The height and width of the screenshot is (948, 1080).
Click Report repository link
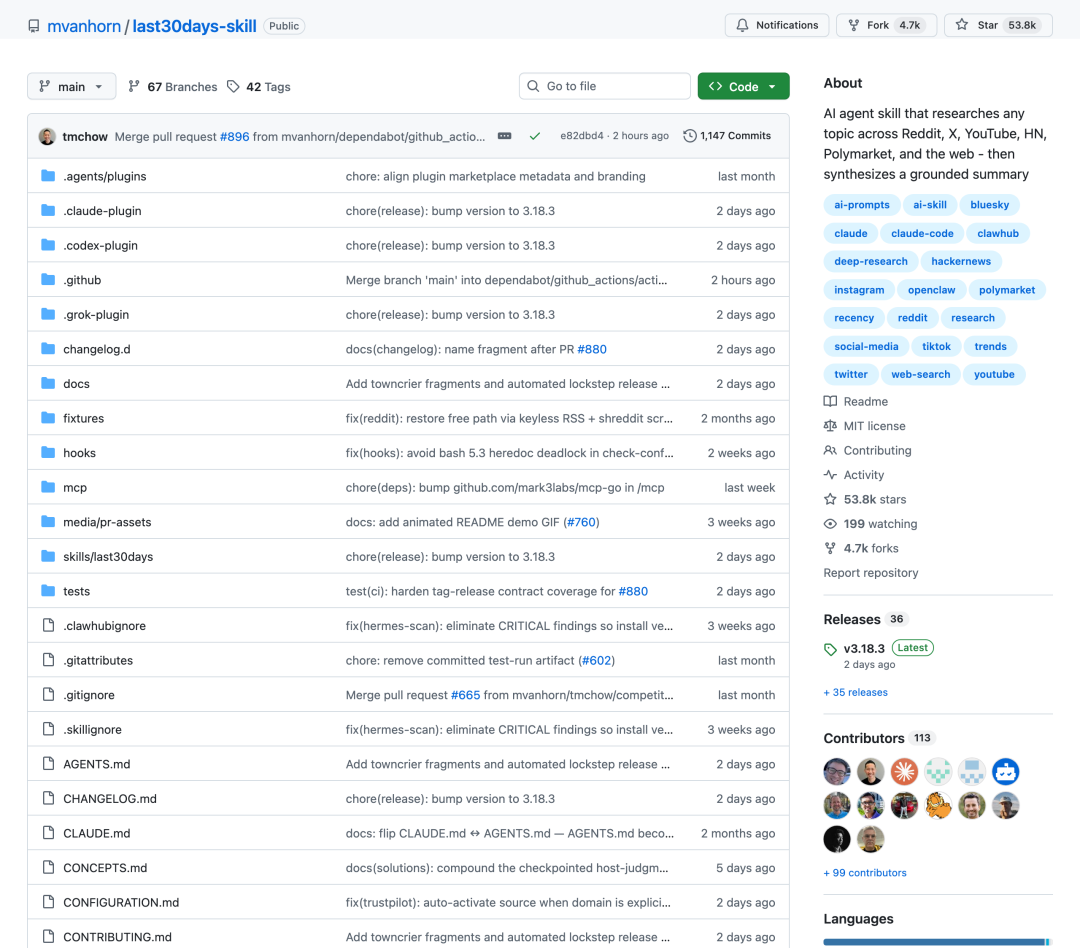871,573
